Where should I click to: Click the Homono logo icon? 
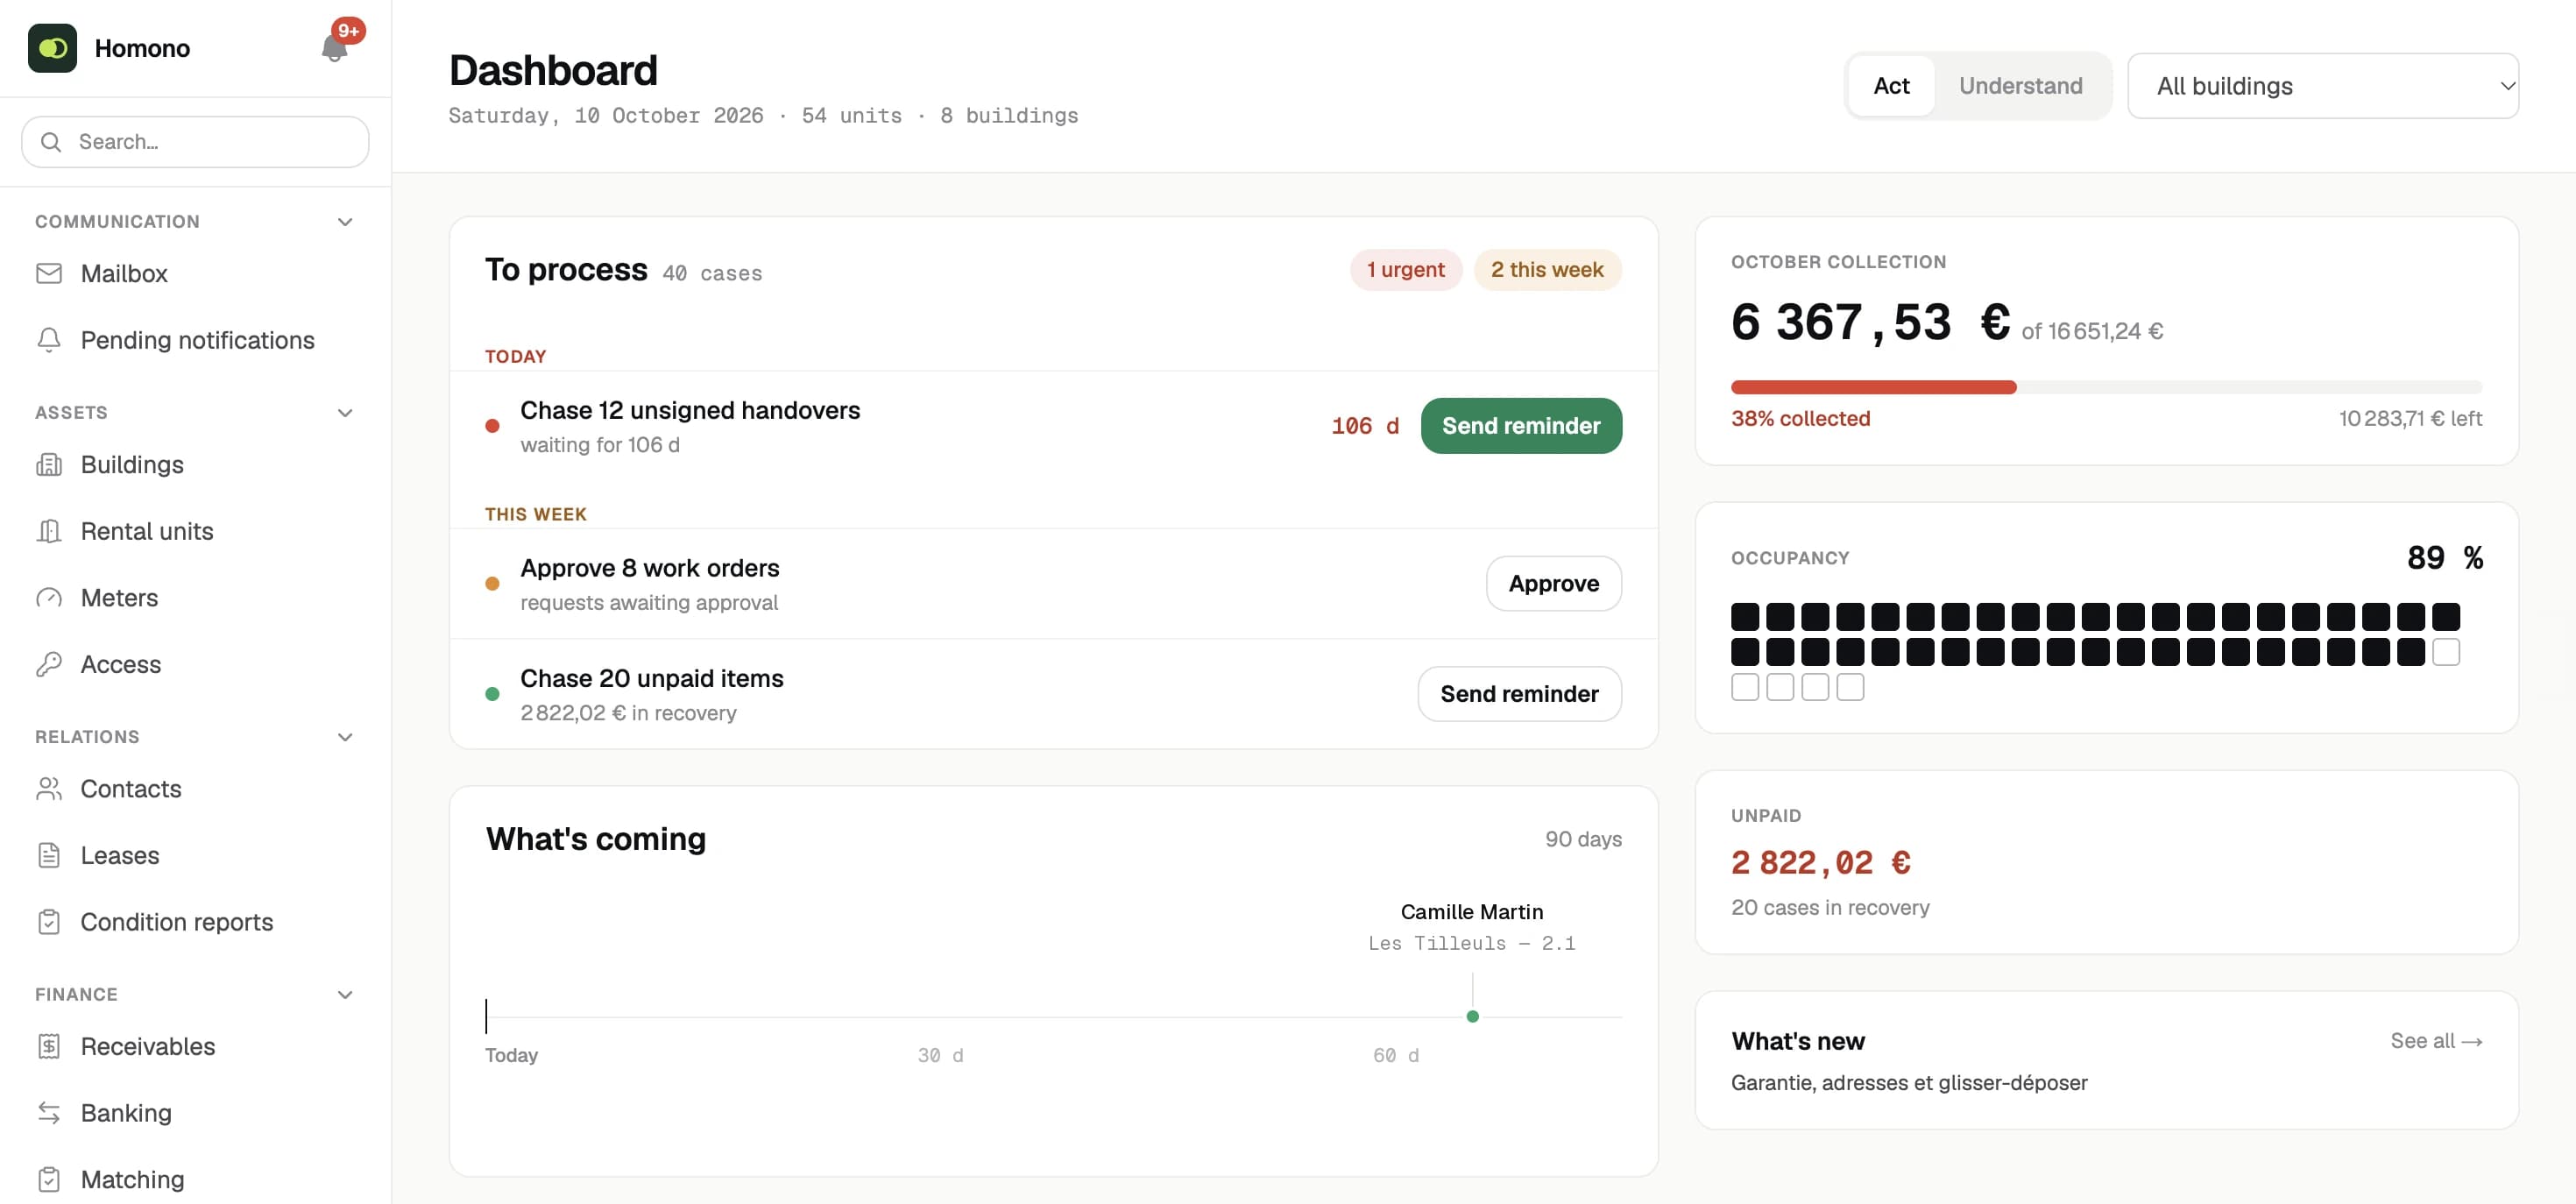click(x=52, y=48)
